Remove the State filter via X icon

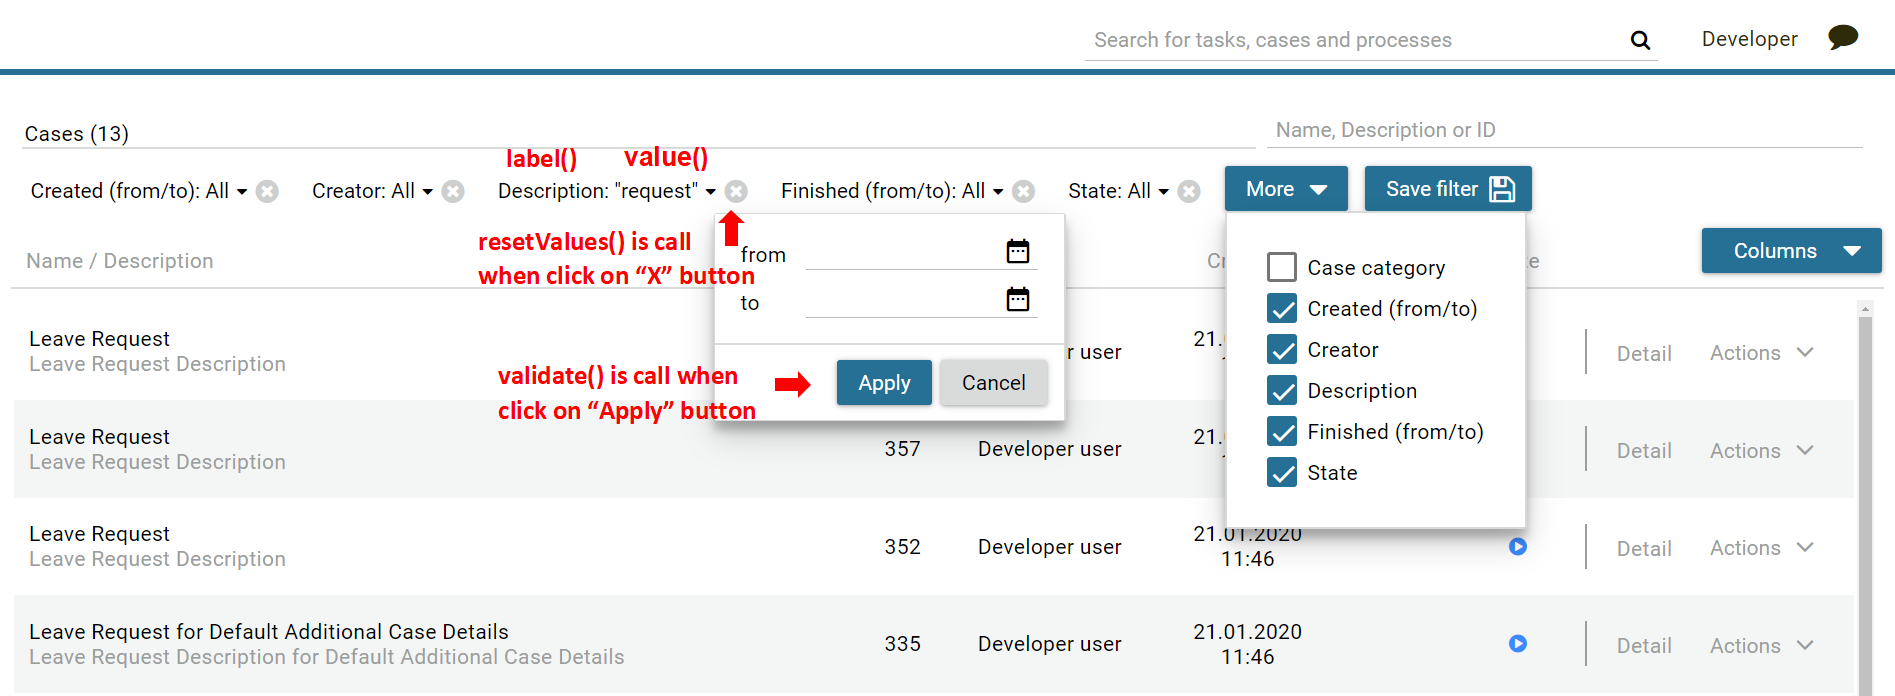click(1188, 191)
